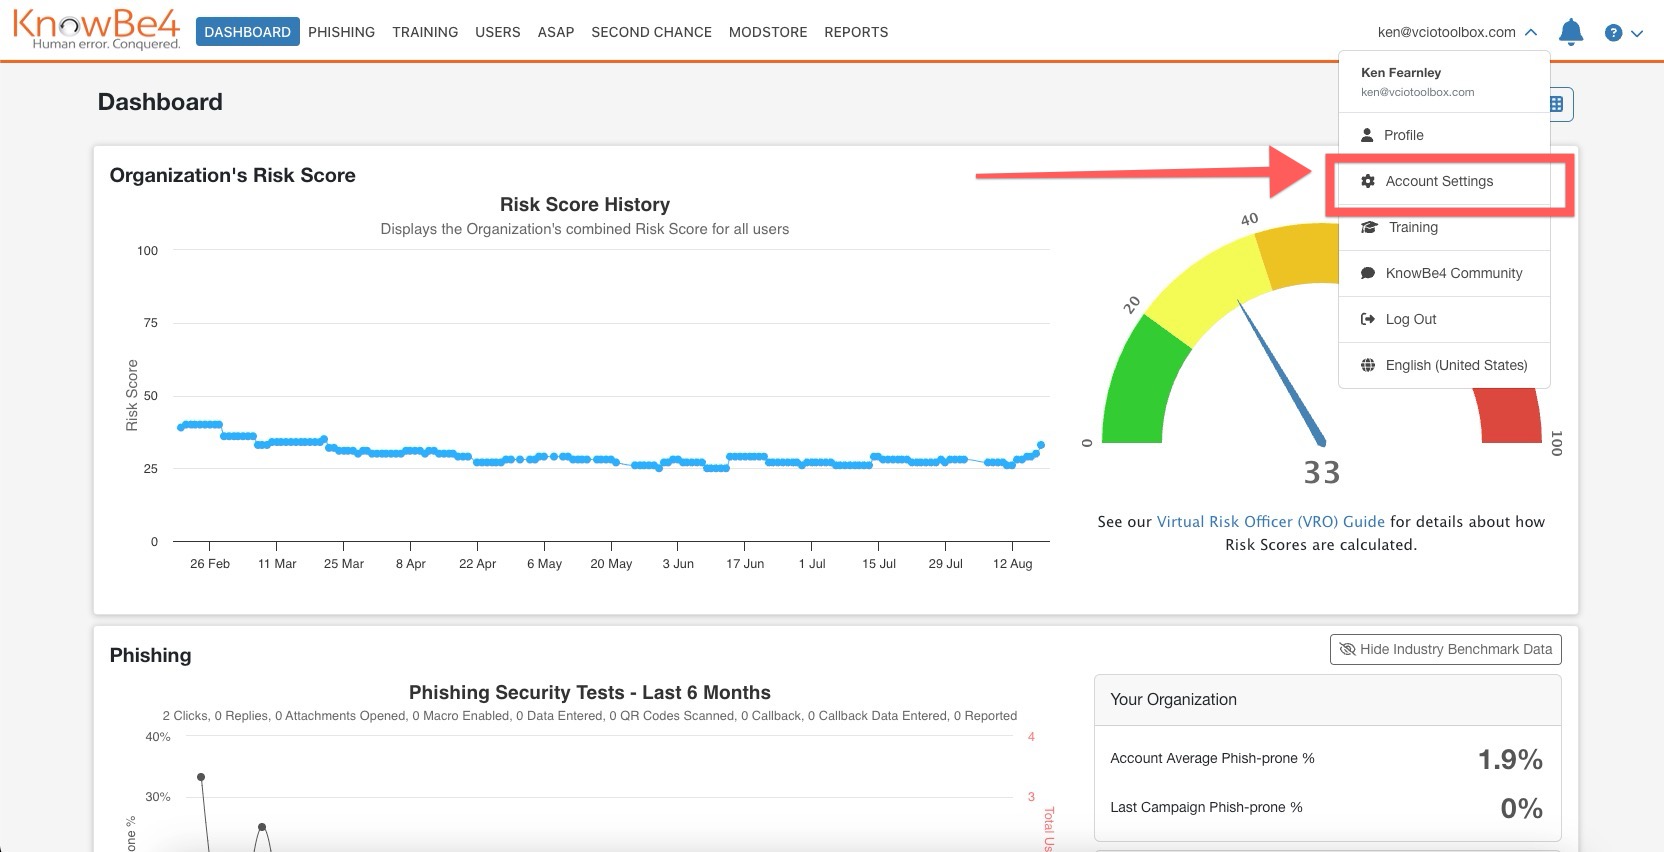This screenshot has width=1664, height=852.
Task: Click the Your Organization panel header
Action: 1328,700
